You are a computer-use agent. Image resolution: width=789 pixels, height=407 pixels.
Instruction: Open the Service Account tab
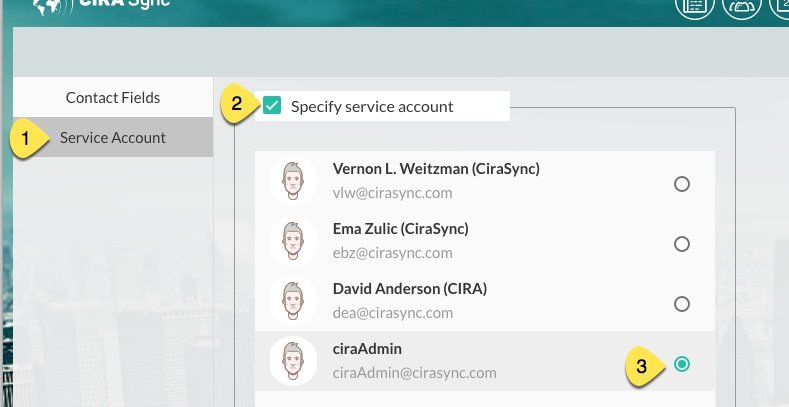click(x=113, y=138)
